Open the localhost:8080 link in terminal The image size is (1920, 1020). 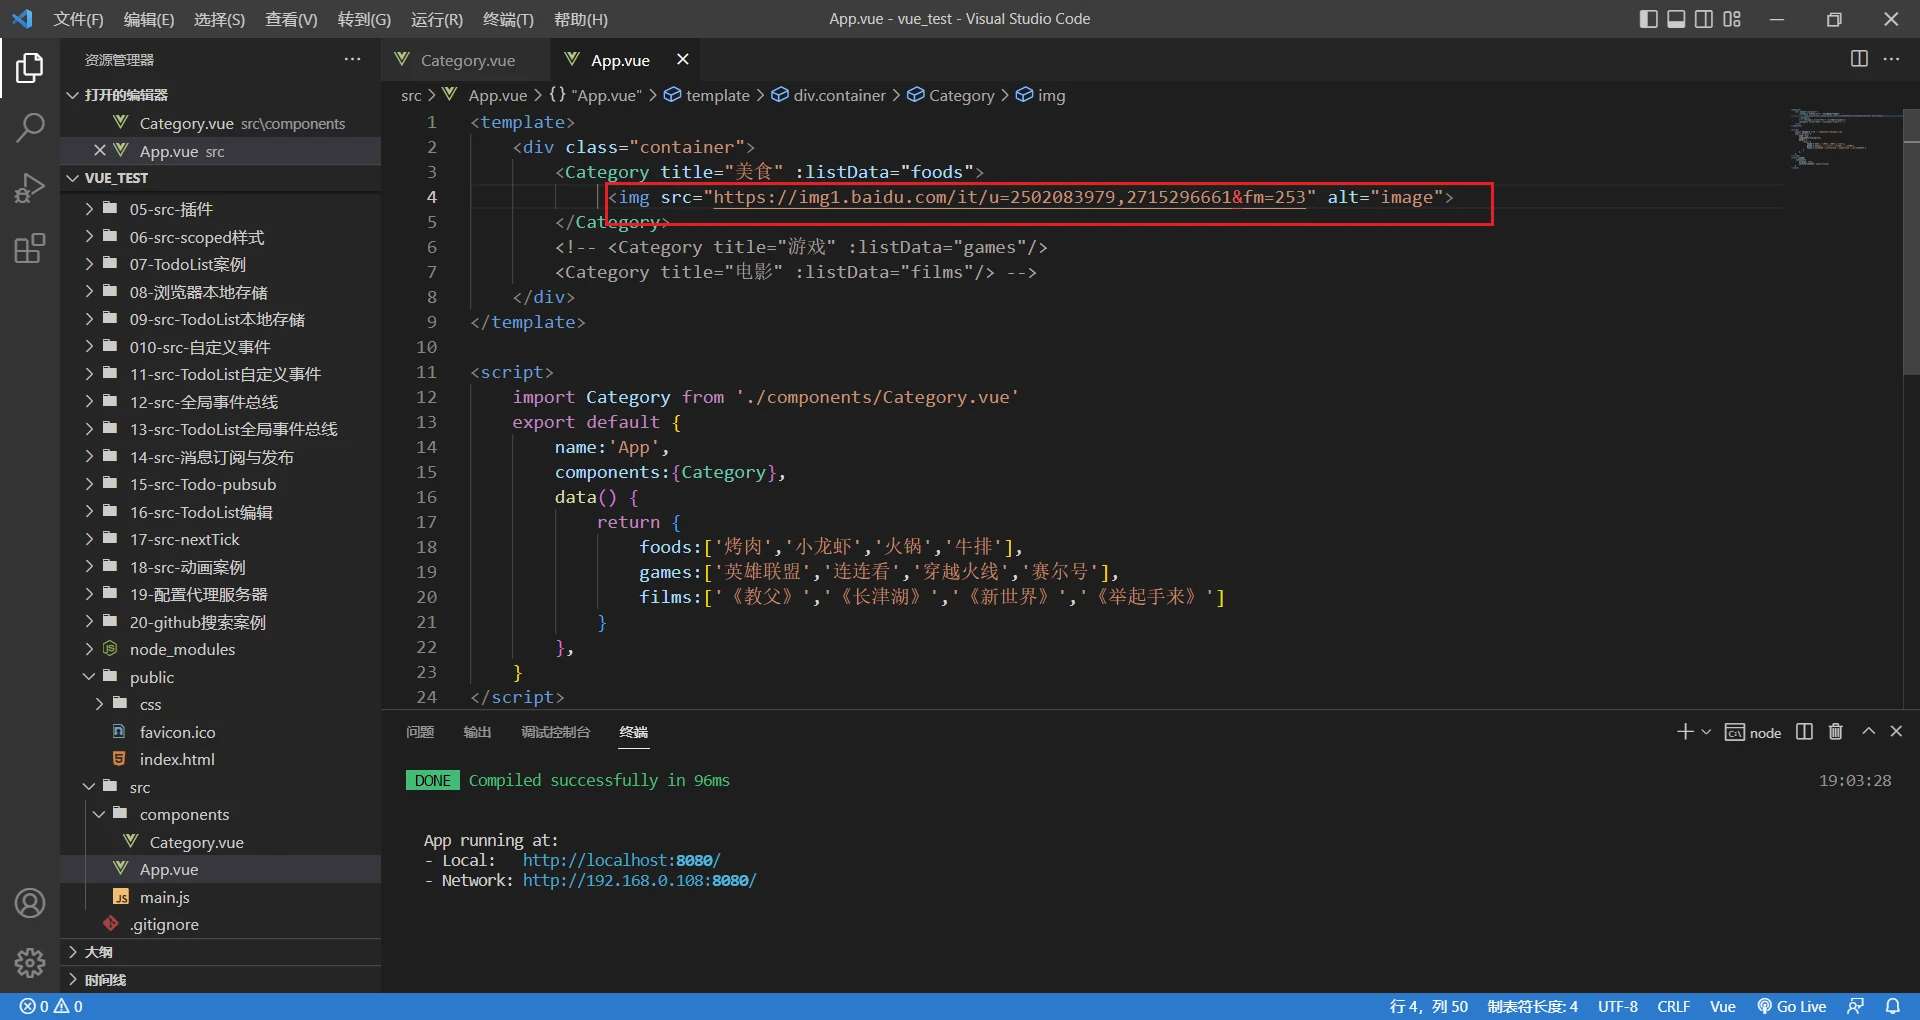[620, 860]
